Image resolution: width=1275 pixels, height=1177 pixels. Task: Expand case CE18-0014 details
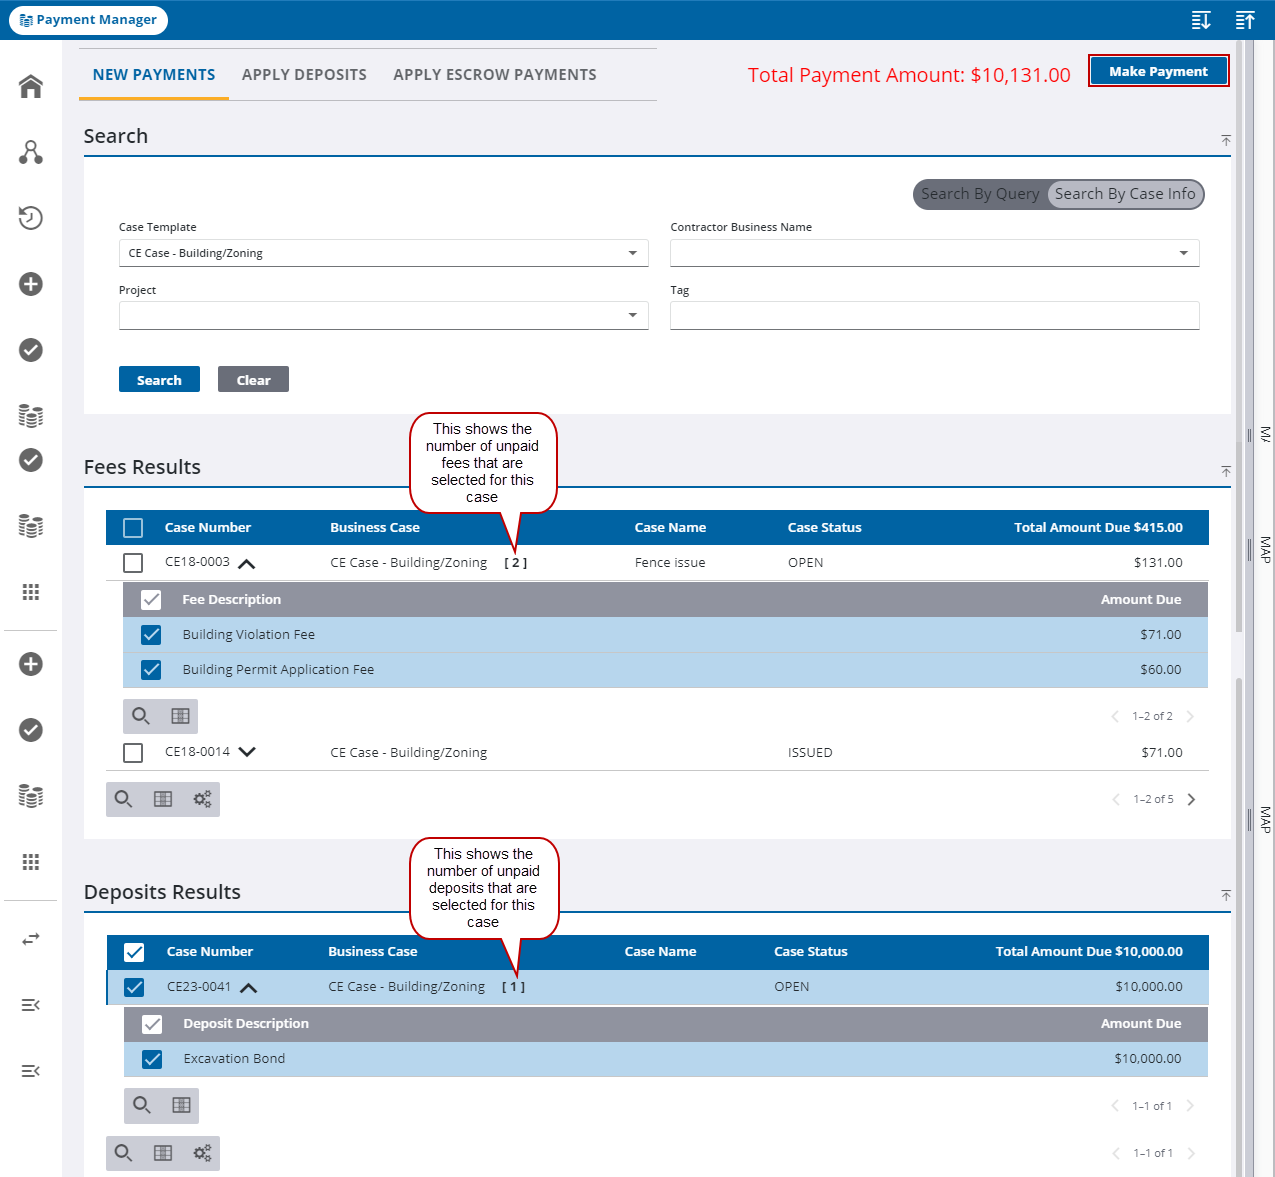coord(247,752)
